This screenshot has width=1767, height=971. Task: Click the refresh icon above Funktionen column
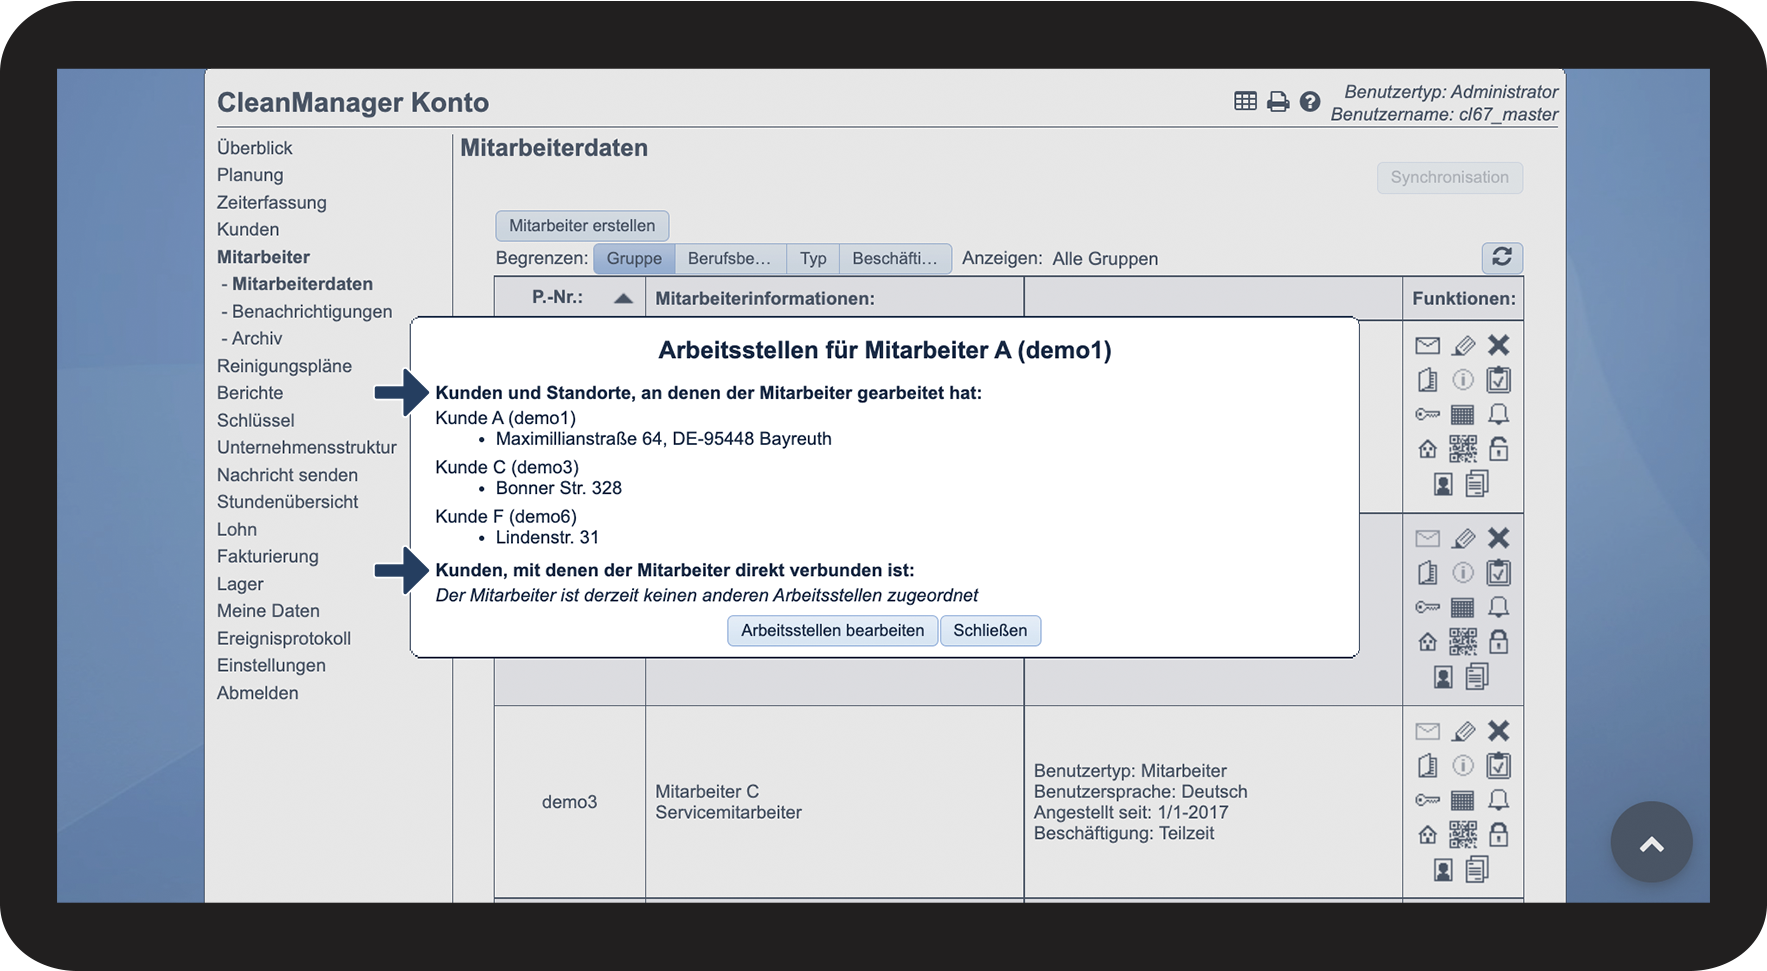[1501, 257]
